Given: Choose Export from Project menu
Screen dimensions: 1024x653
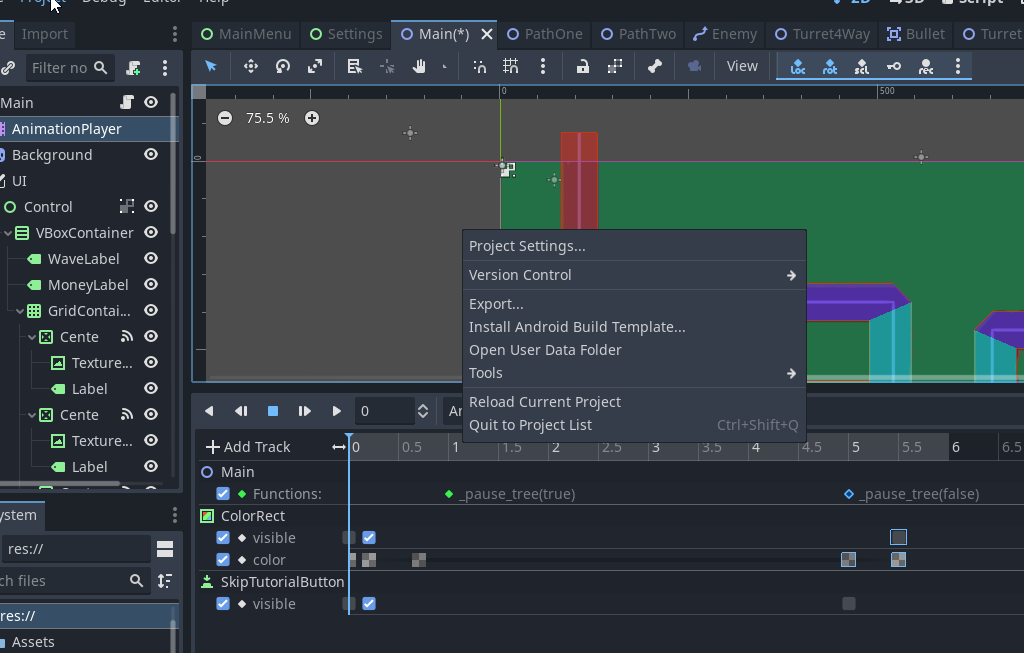Looking at the screenshot, I should [633, 304].
